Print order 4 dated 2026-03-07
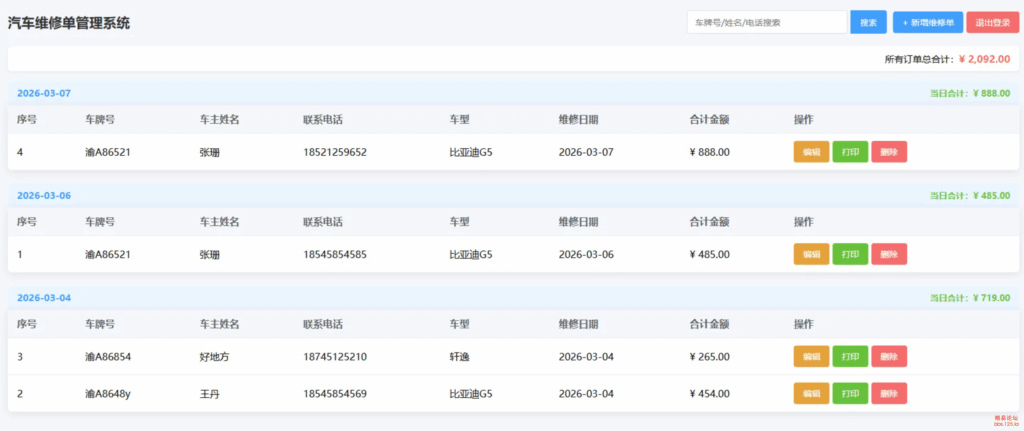Image resolution: width=1024 pixels, height=431 pixels. click(x=850, y=152)
